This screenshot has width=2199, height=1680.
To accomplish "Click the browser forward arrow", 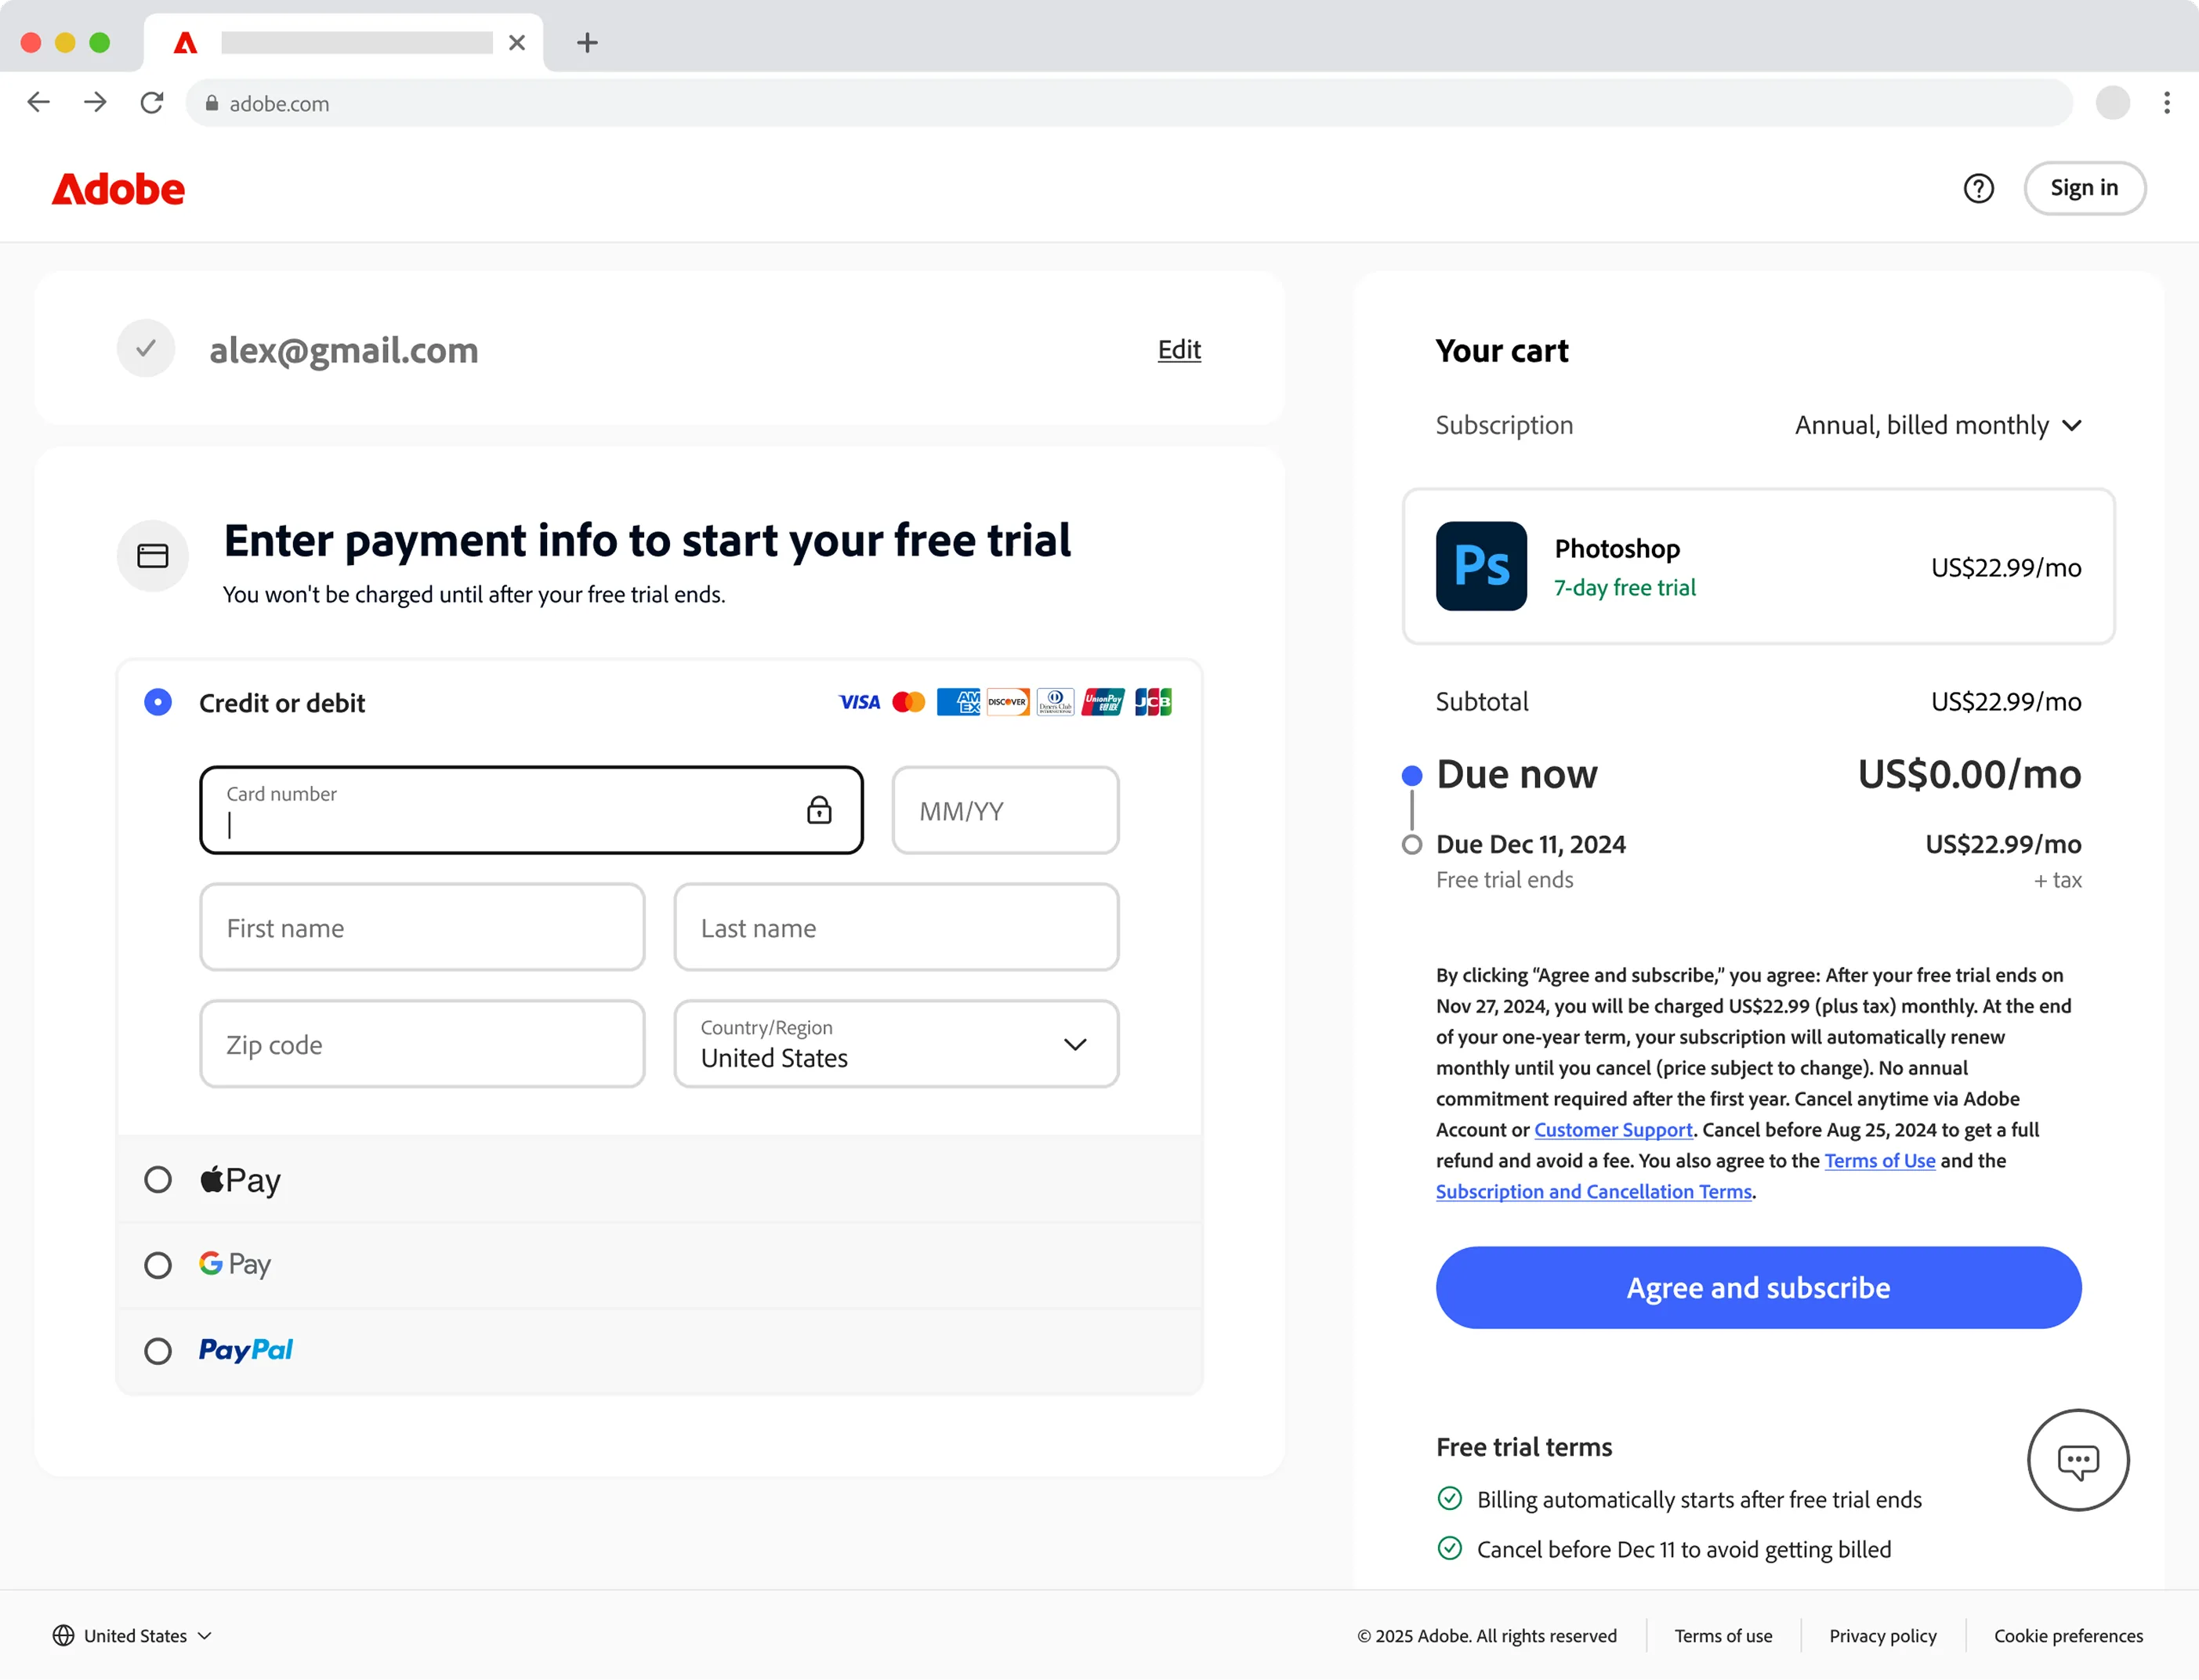I will click(x=95, y=102).
